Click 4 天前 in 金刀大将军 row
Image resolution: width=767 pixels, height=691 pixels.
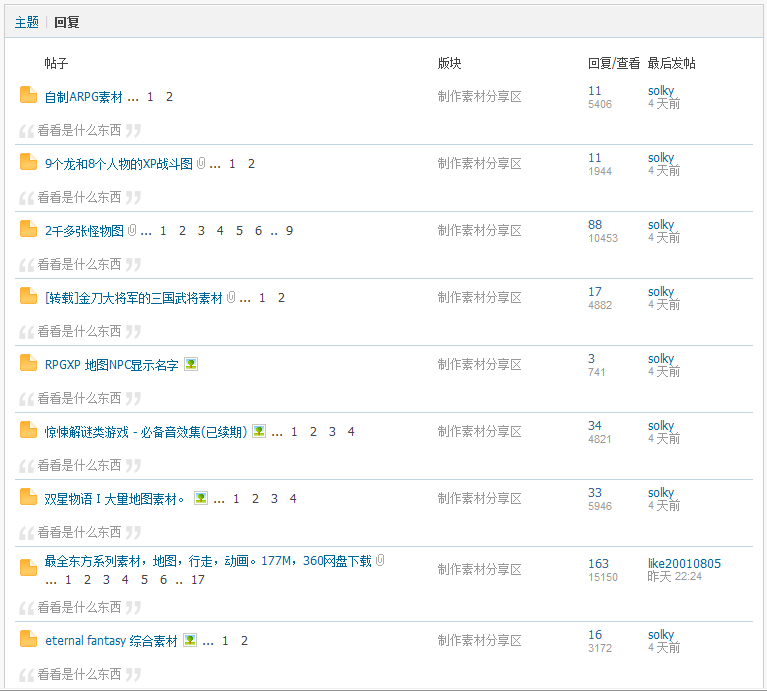pos(664,305)
